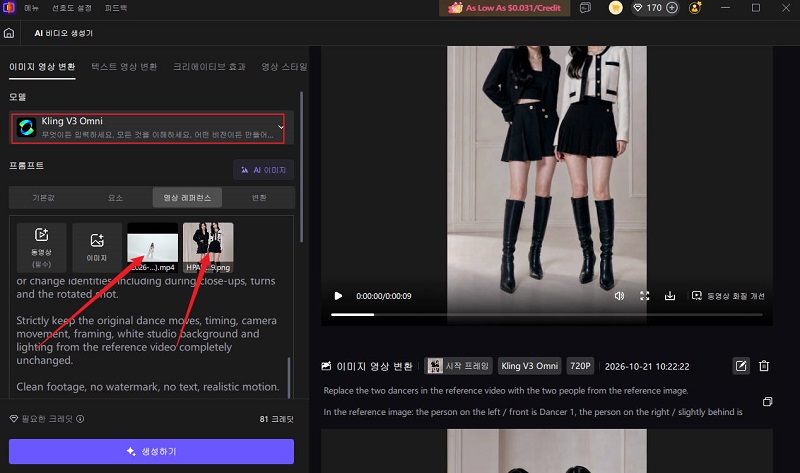Click the 81 크레딧 value
The height and width of the screenshot is (473, 800).
[x=277, y=419]
